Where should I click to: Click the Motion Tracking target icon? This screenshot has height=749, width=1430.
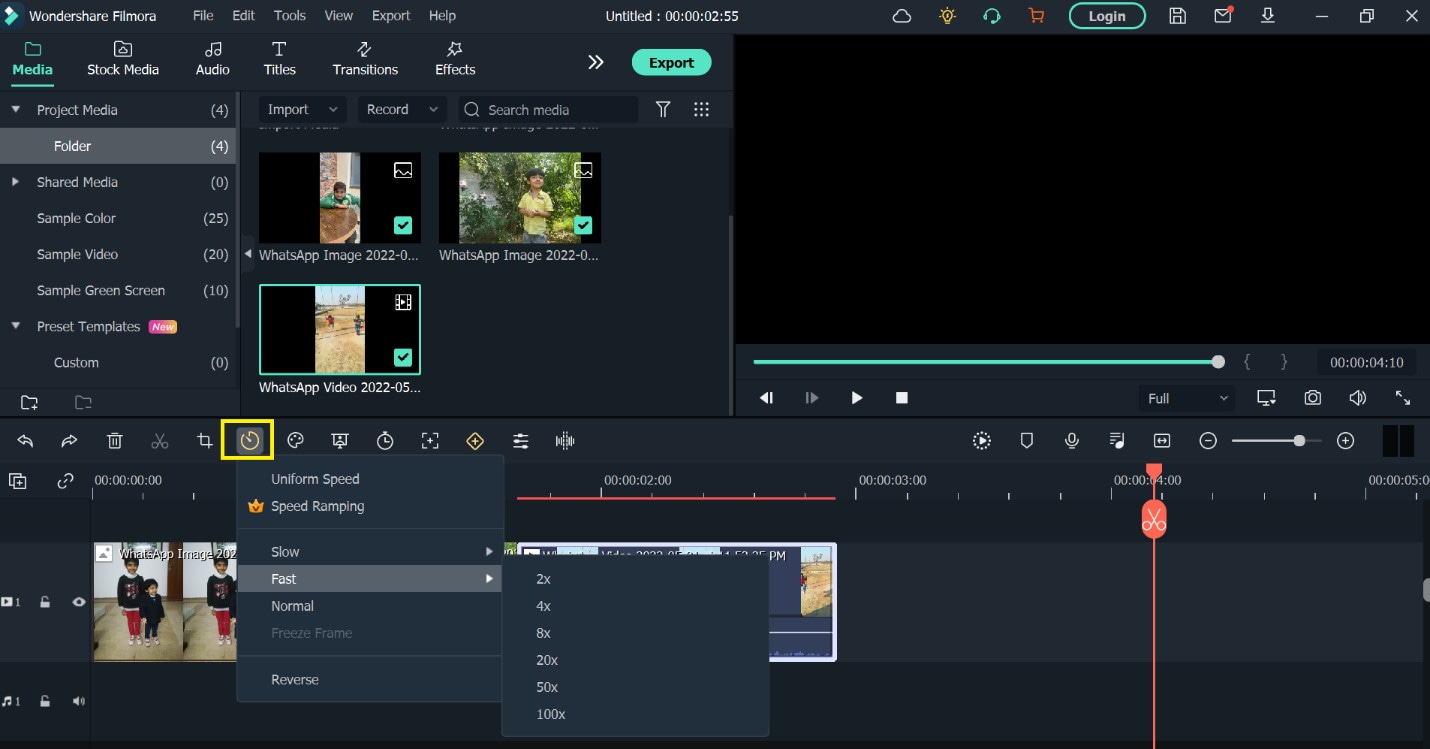(430, 441)
